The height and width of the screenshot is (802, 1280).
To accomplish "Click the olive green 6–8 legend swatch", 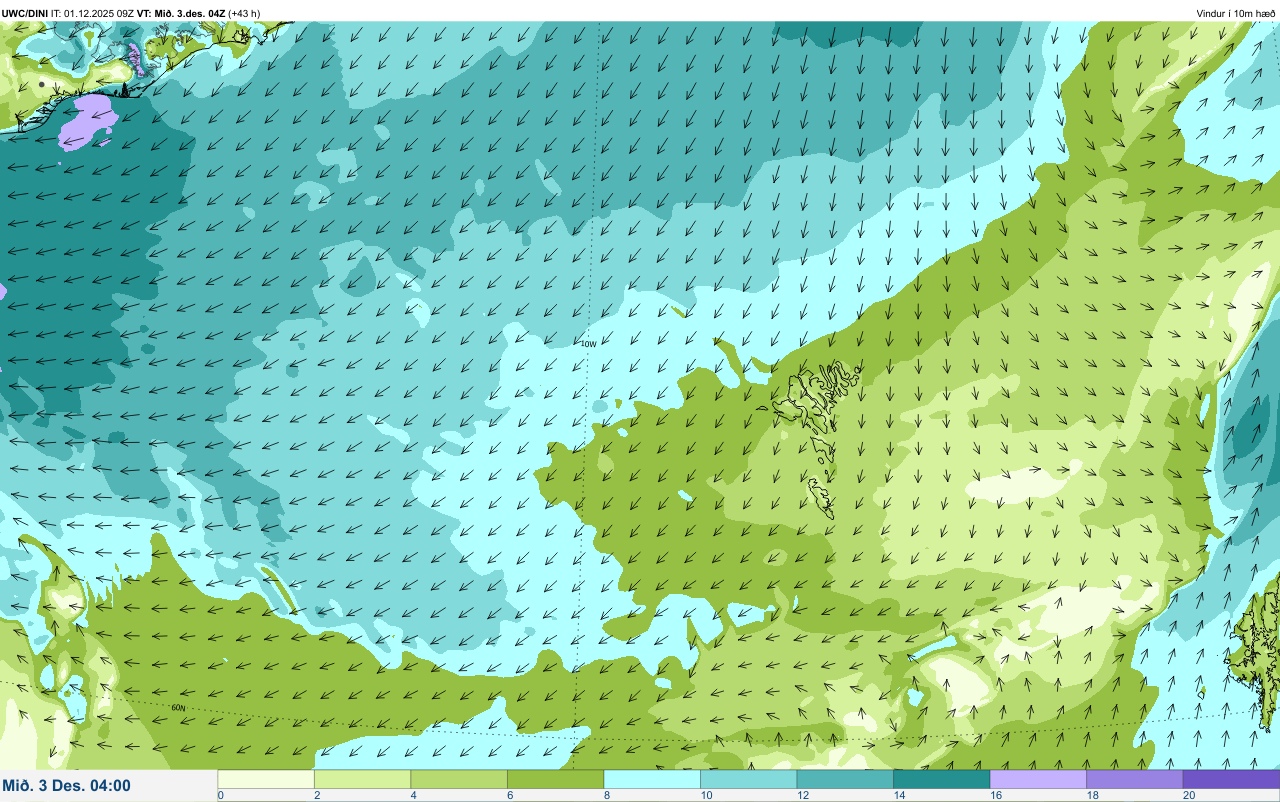I will 555,779.
